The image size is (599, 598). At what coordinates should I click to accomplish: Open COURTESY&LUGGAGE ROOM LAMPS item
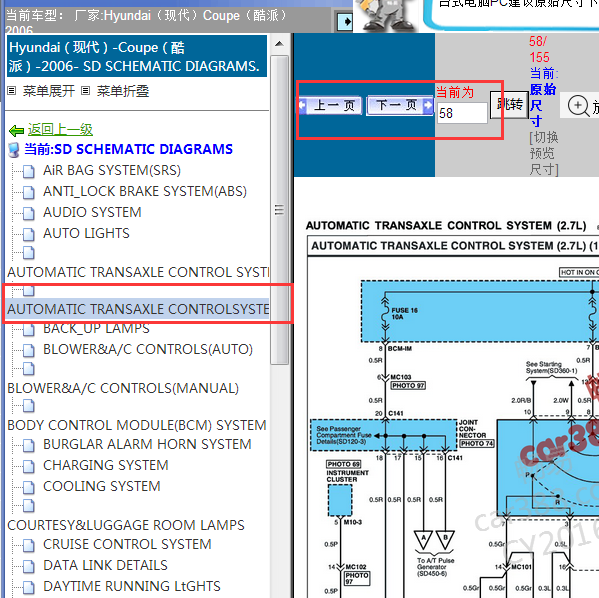coord(126,525)
